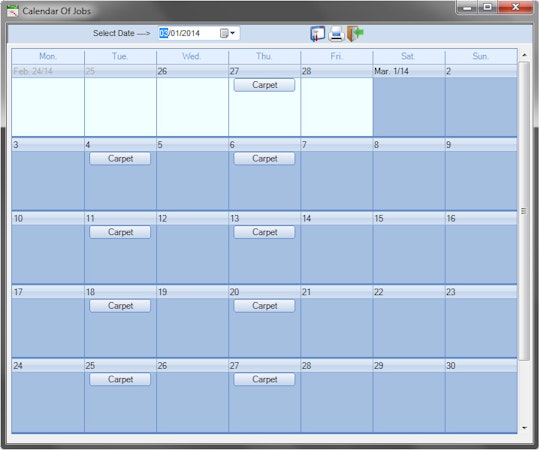
Task: Select day 5 in the calendar
Action: 192,174
